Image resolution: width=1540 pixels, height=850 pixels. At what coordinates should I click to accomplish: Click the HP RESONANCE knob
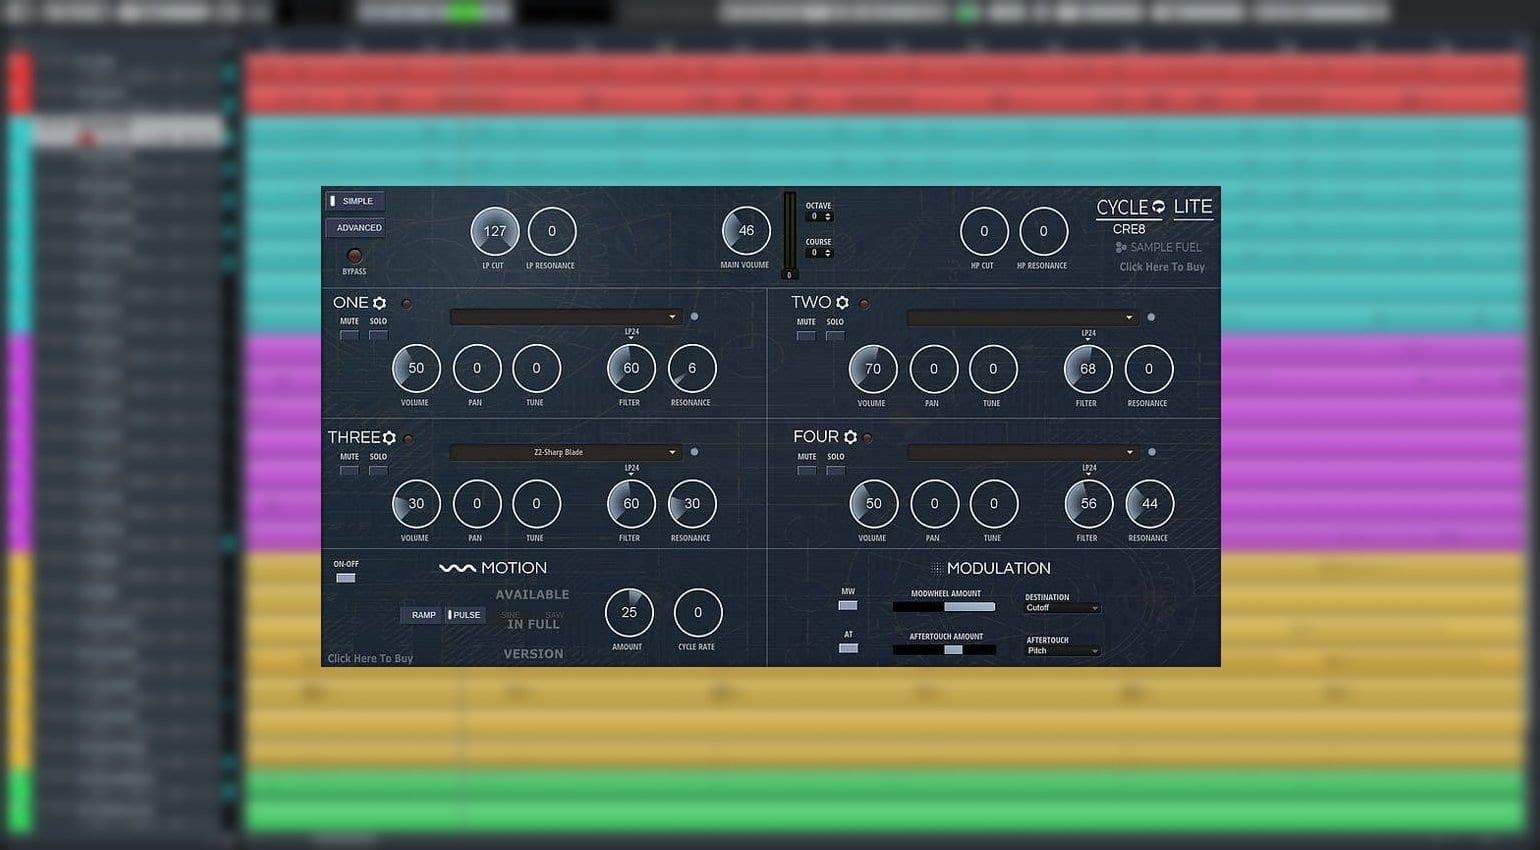click(x=1043, y=231)
